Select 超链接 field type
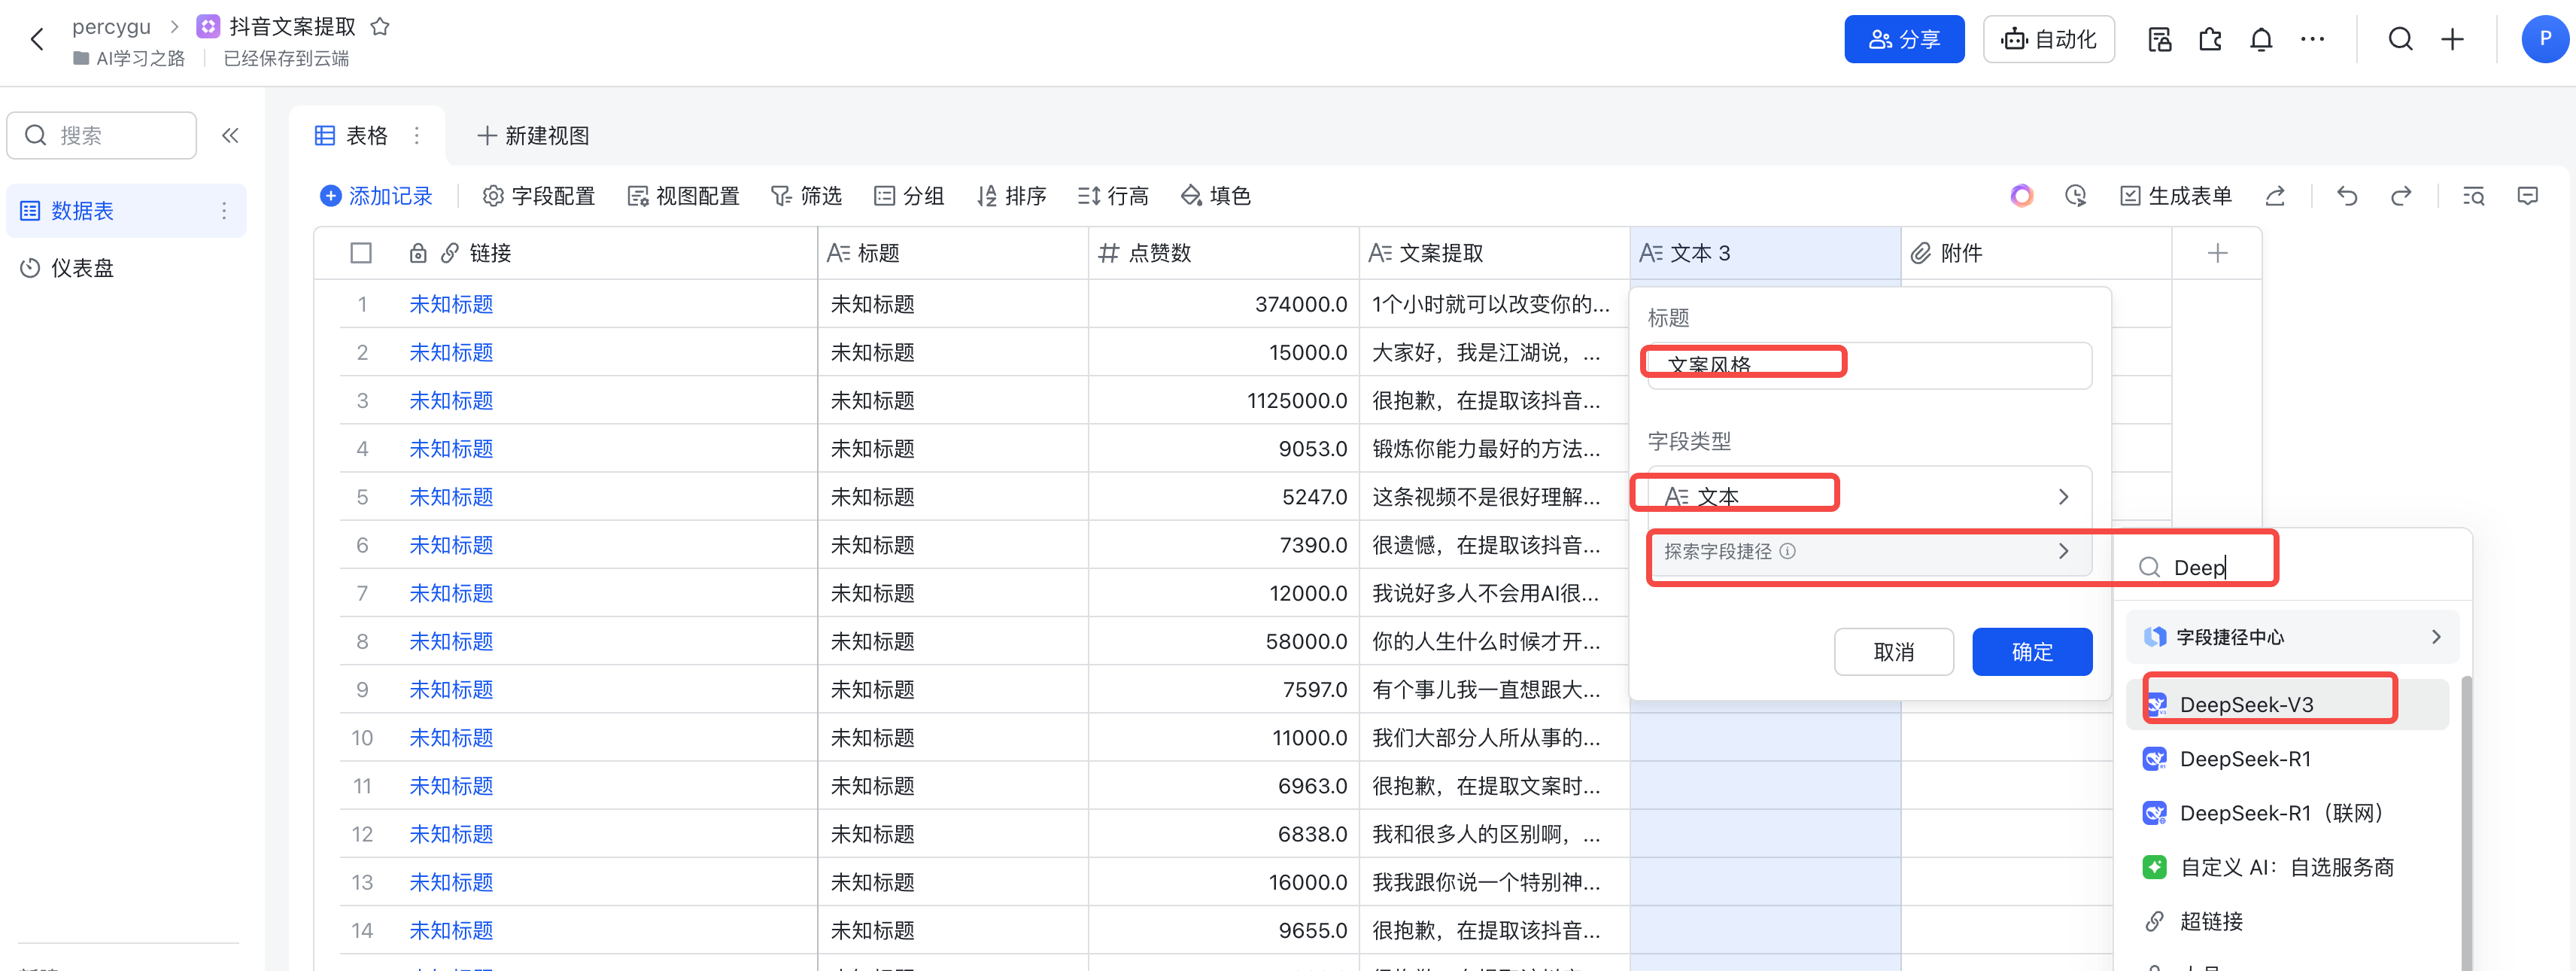 (x=2288, y=921)
